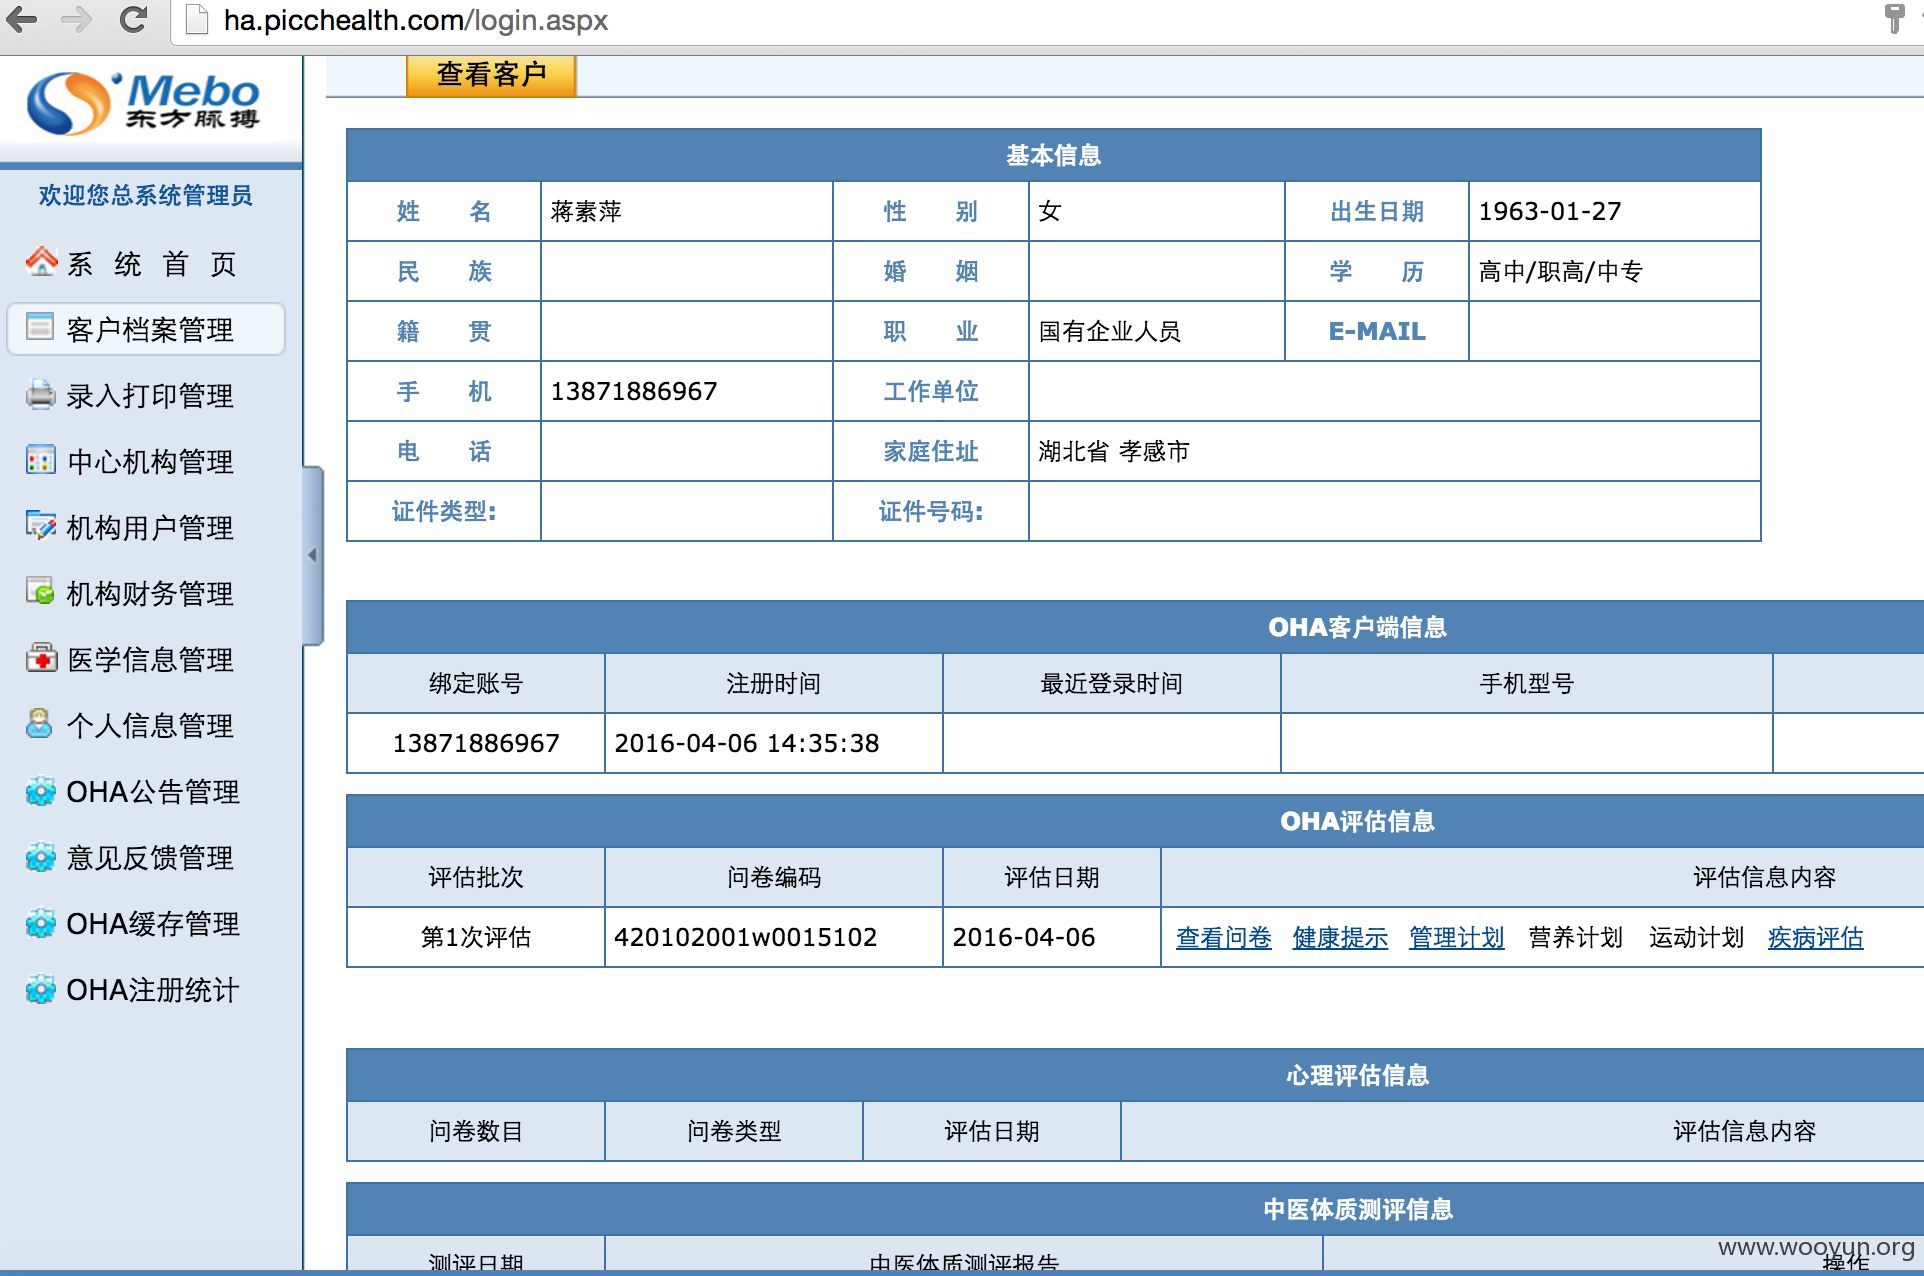
Task: Click the phone number in 手机 row
Action: pyautogui.click(x=634, y=391)
